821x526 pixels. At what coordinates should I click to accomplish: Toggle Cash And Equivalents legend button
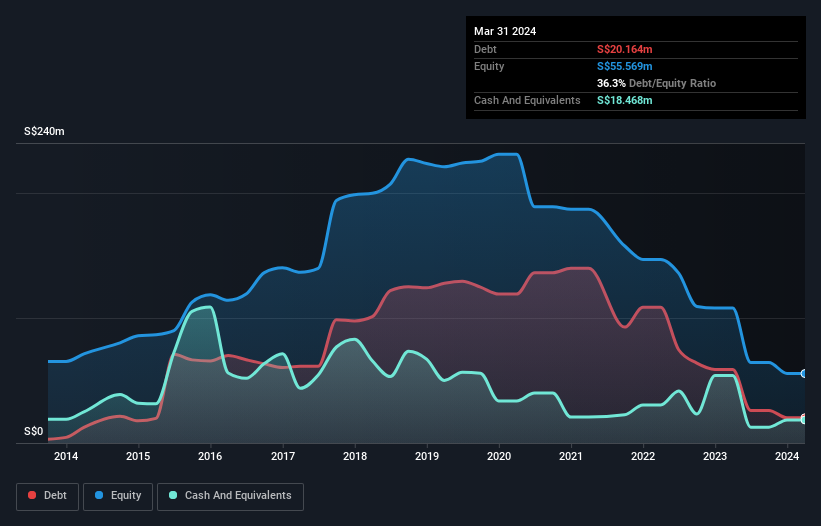point(230,496)
